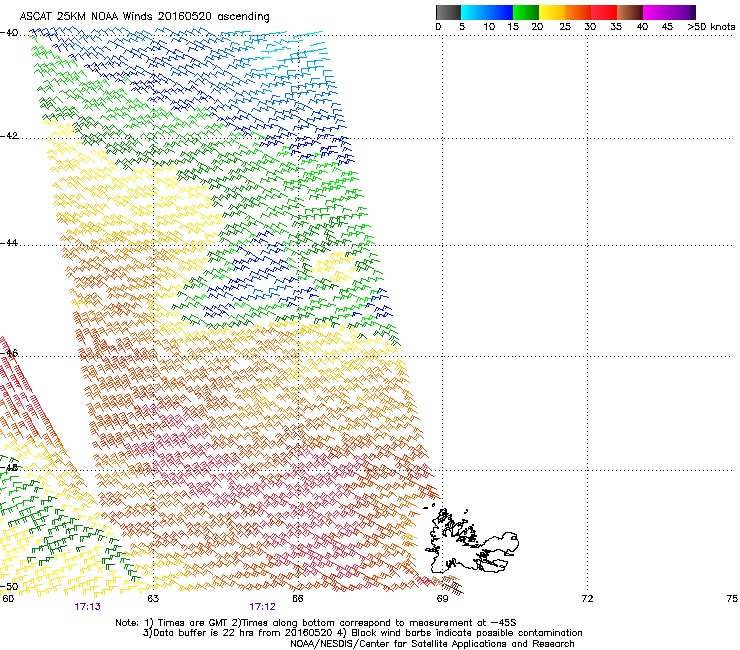Screen dimensions: 740x650
Task: Click the latitude label '-50'
Action: click(9, 586)
